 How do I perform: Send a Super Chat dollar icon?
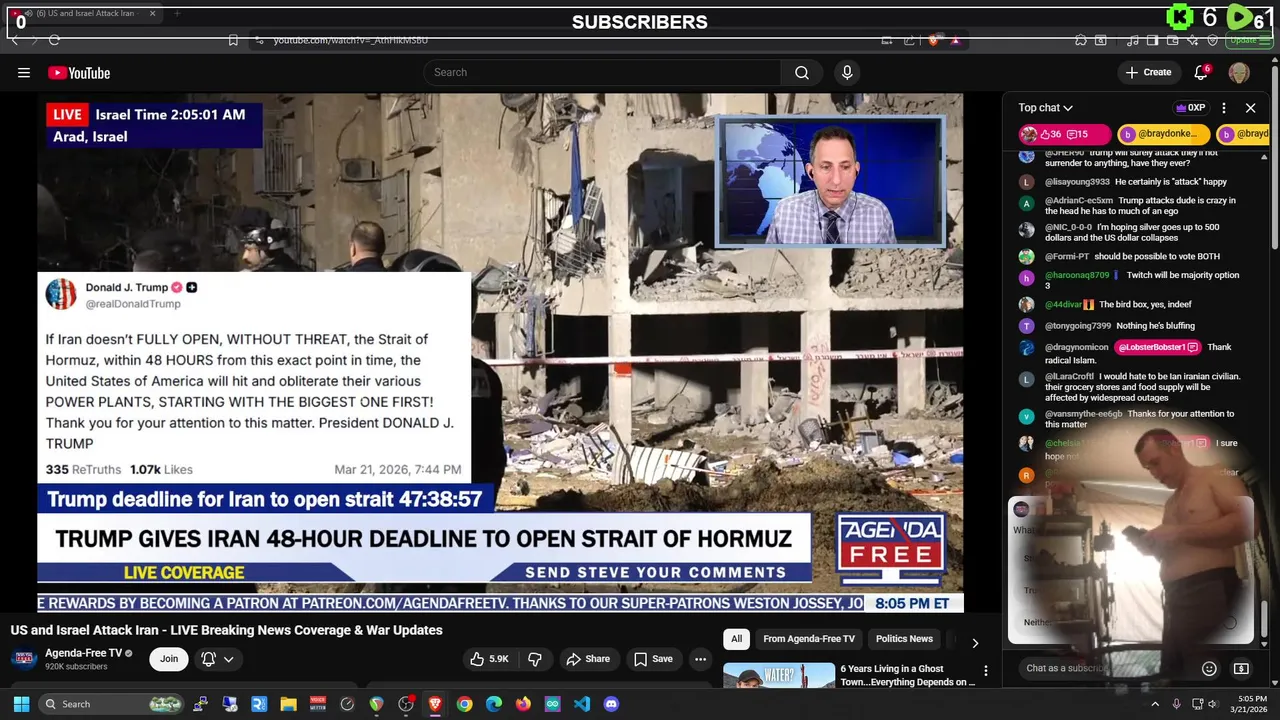[x=1241, y=668]
